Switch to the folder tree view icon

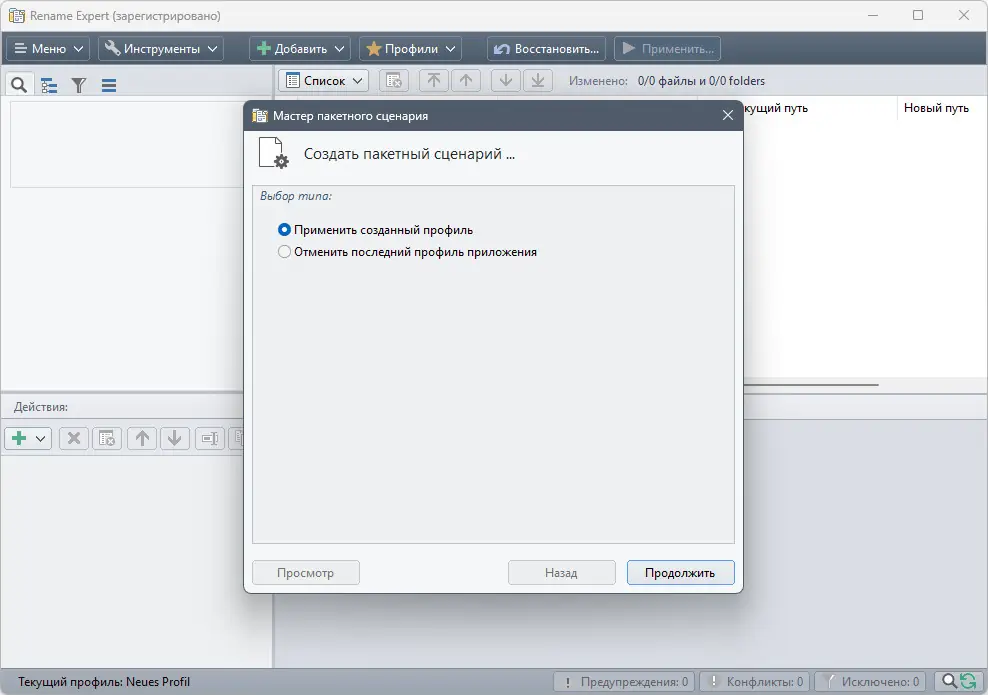tap(49, 85)
